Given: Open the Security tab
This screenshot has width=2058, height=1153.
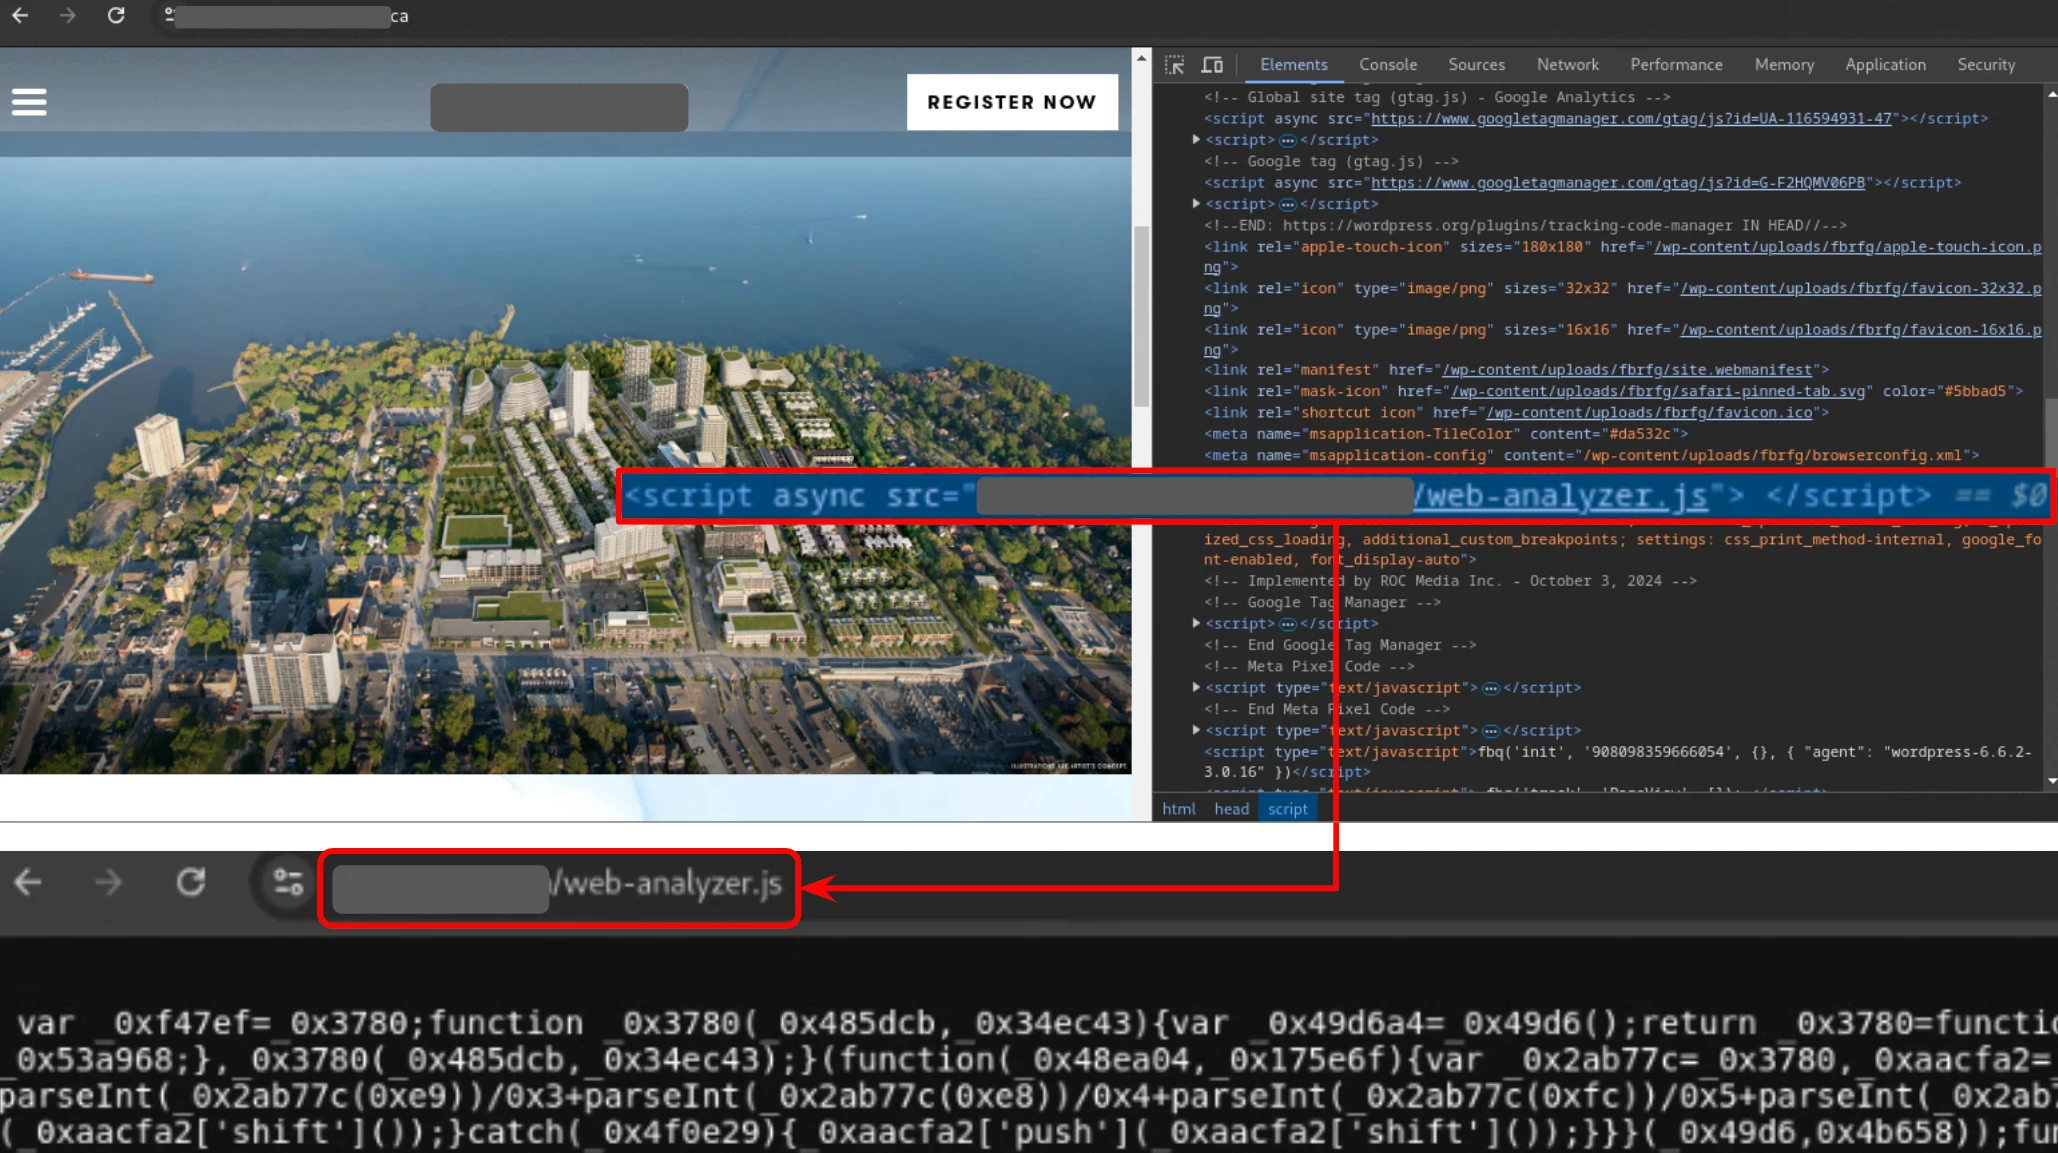Looking at the screenshot, I should (1986, 65).
